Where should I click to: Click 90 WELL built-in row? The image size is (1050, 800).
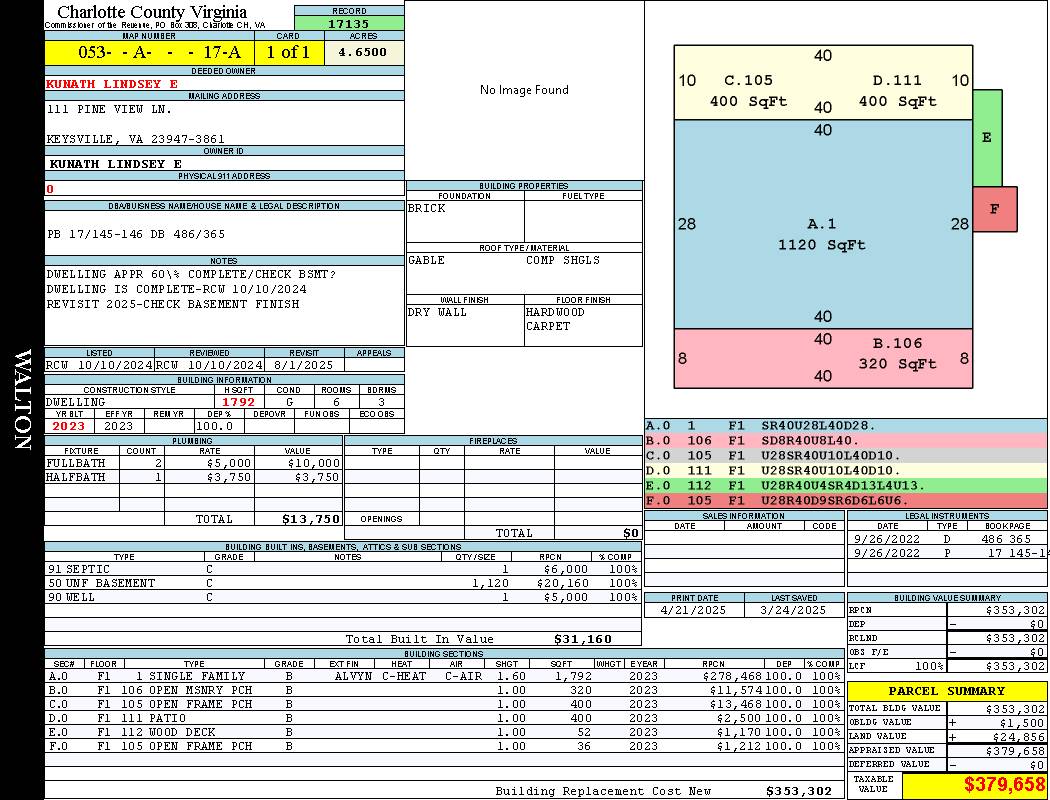point(343,597)
